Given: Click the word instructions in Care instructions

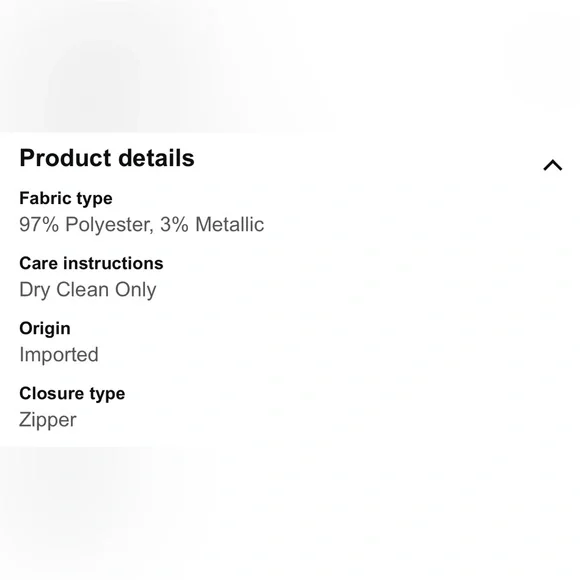Looking at the screenshot, I should click(x=113, y=263).
